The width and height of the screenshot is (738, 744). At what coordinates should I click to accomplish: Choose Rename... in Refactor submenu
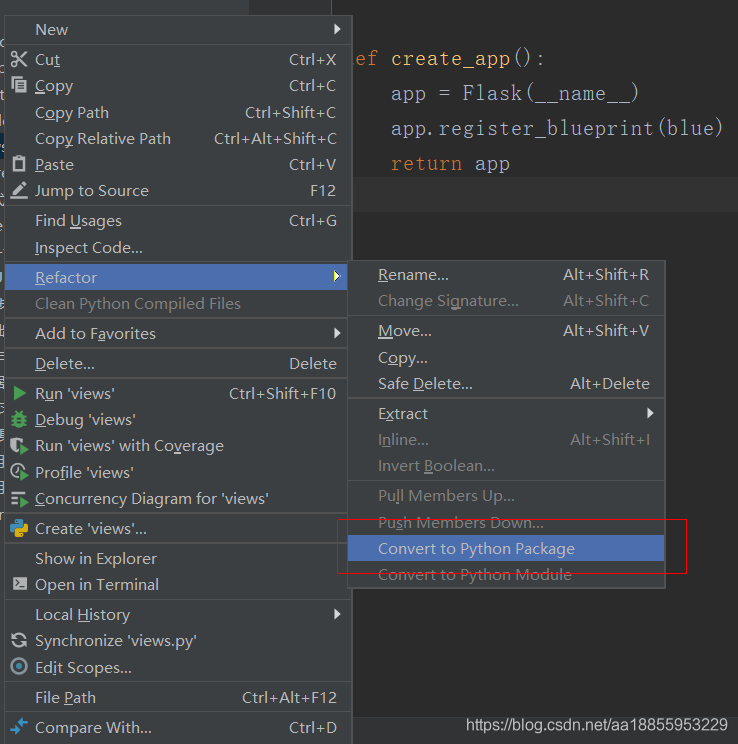[506, 275]
